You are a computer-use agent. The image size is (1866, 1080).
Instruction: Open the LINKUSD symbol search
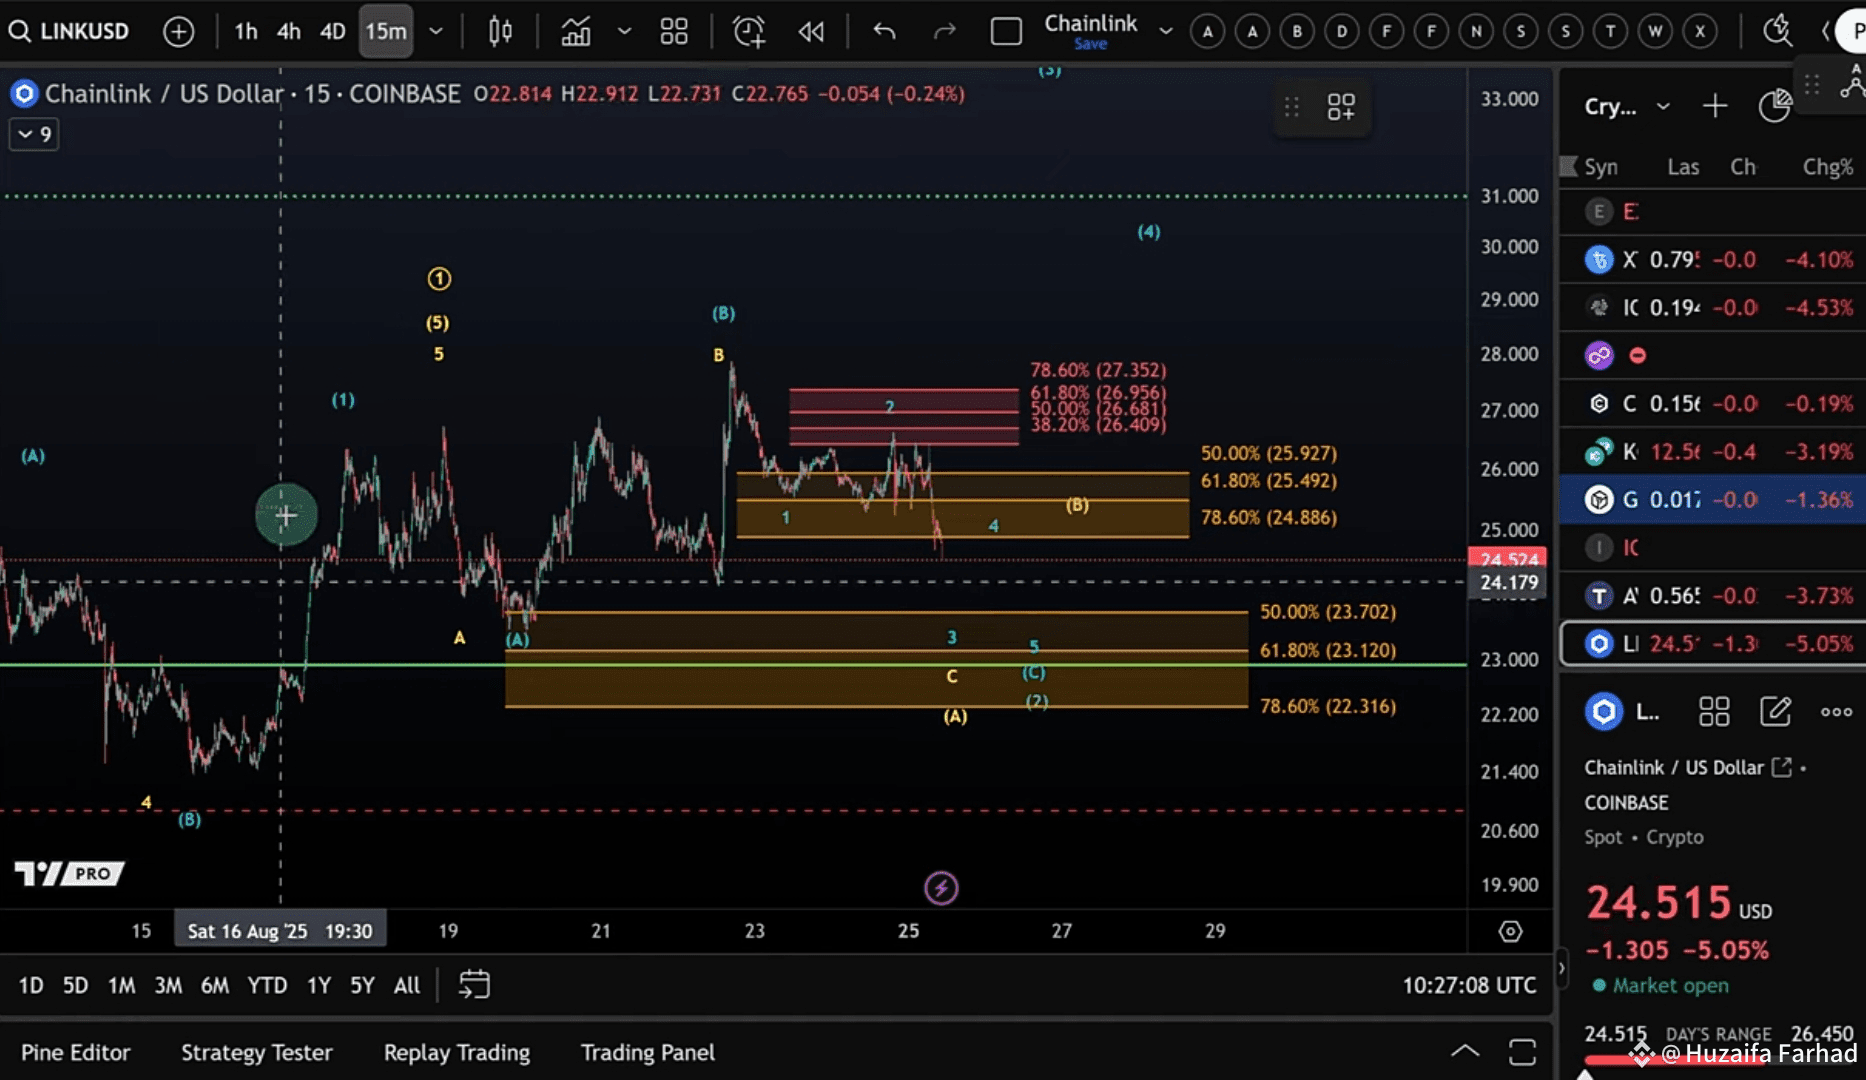coord(70,31)
